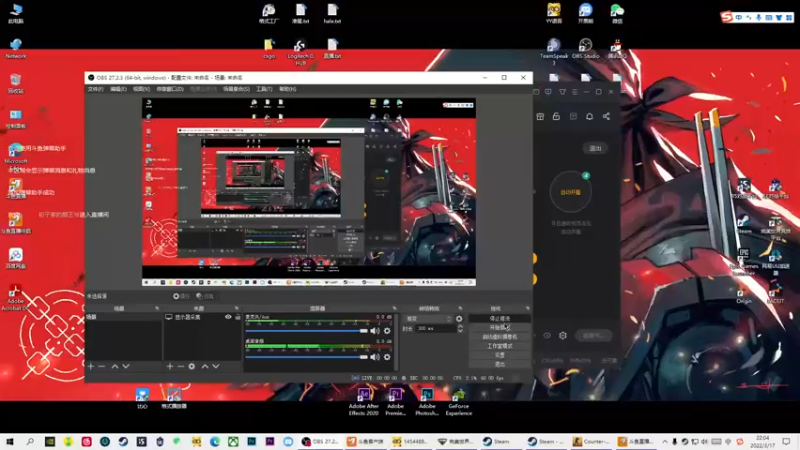Move the source down in the Sources list

216,366
